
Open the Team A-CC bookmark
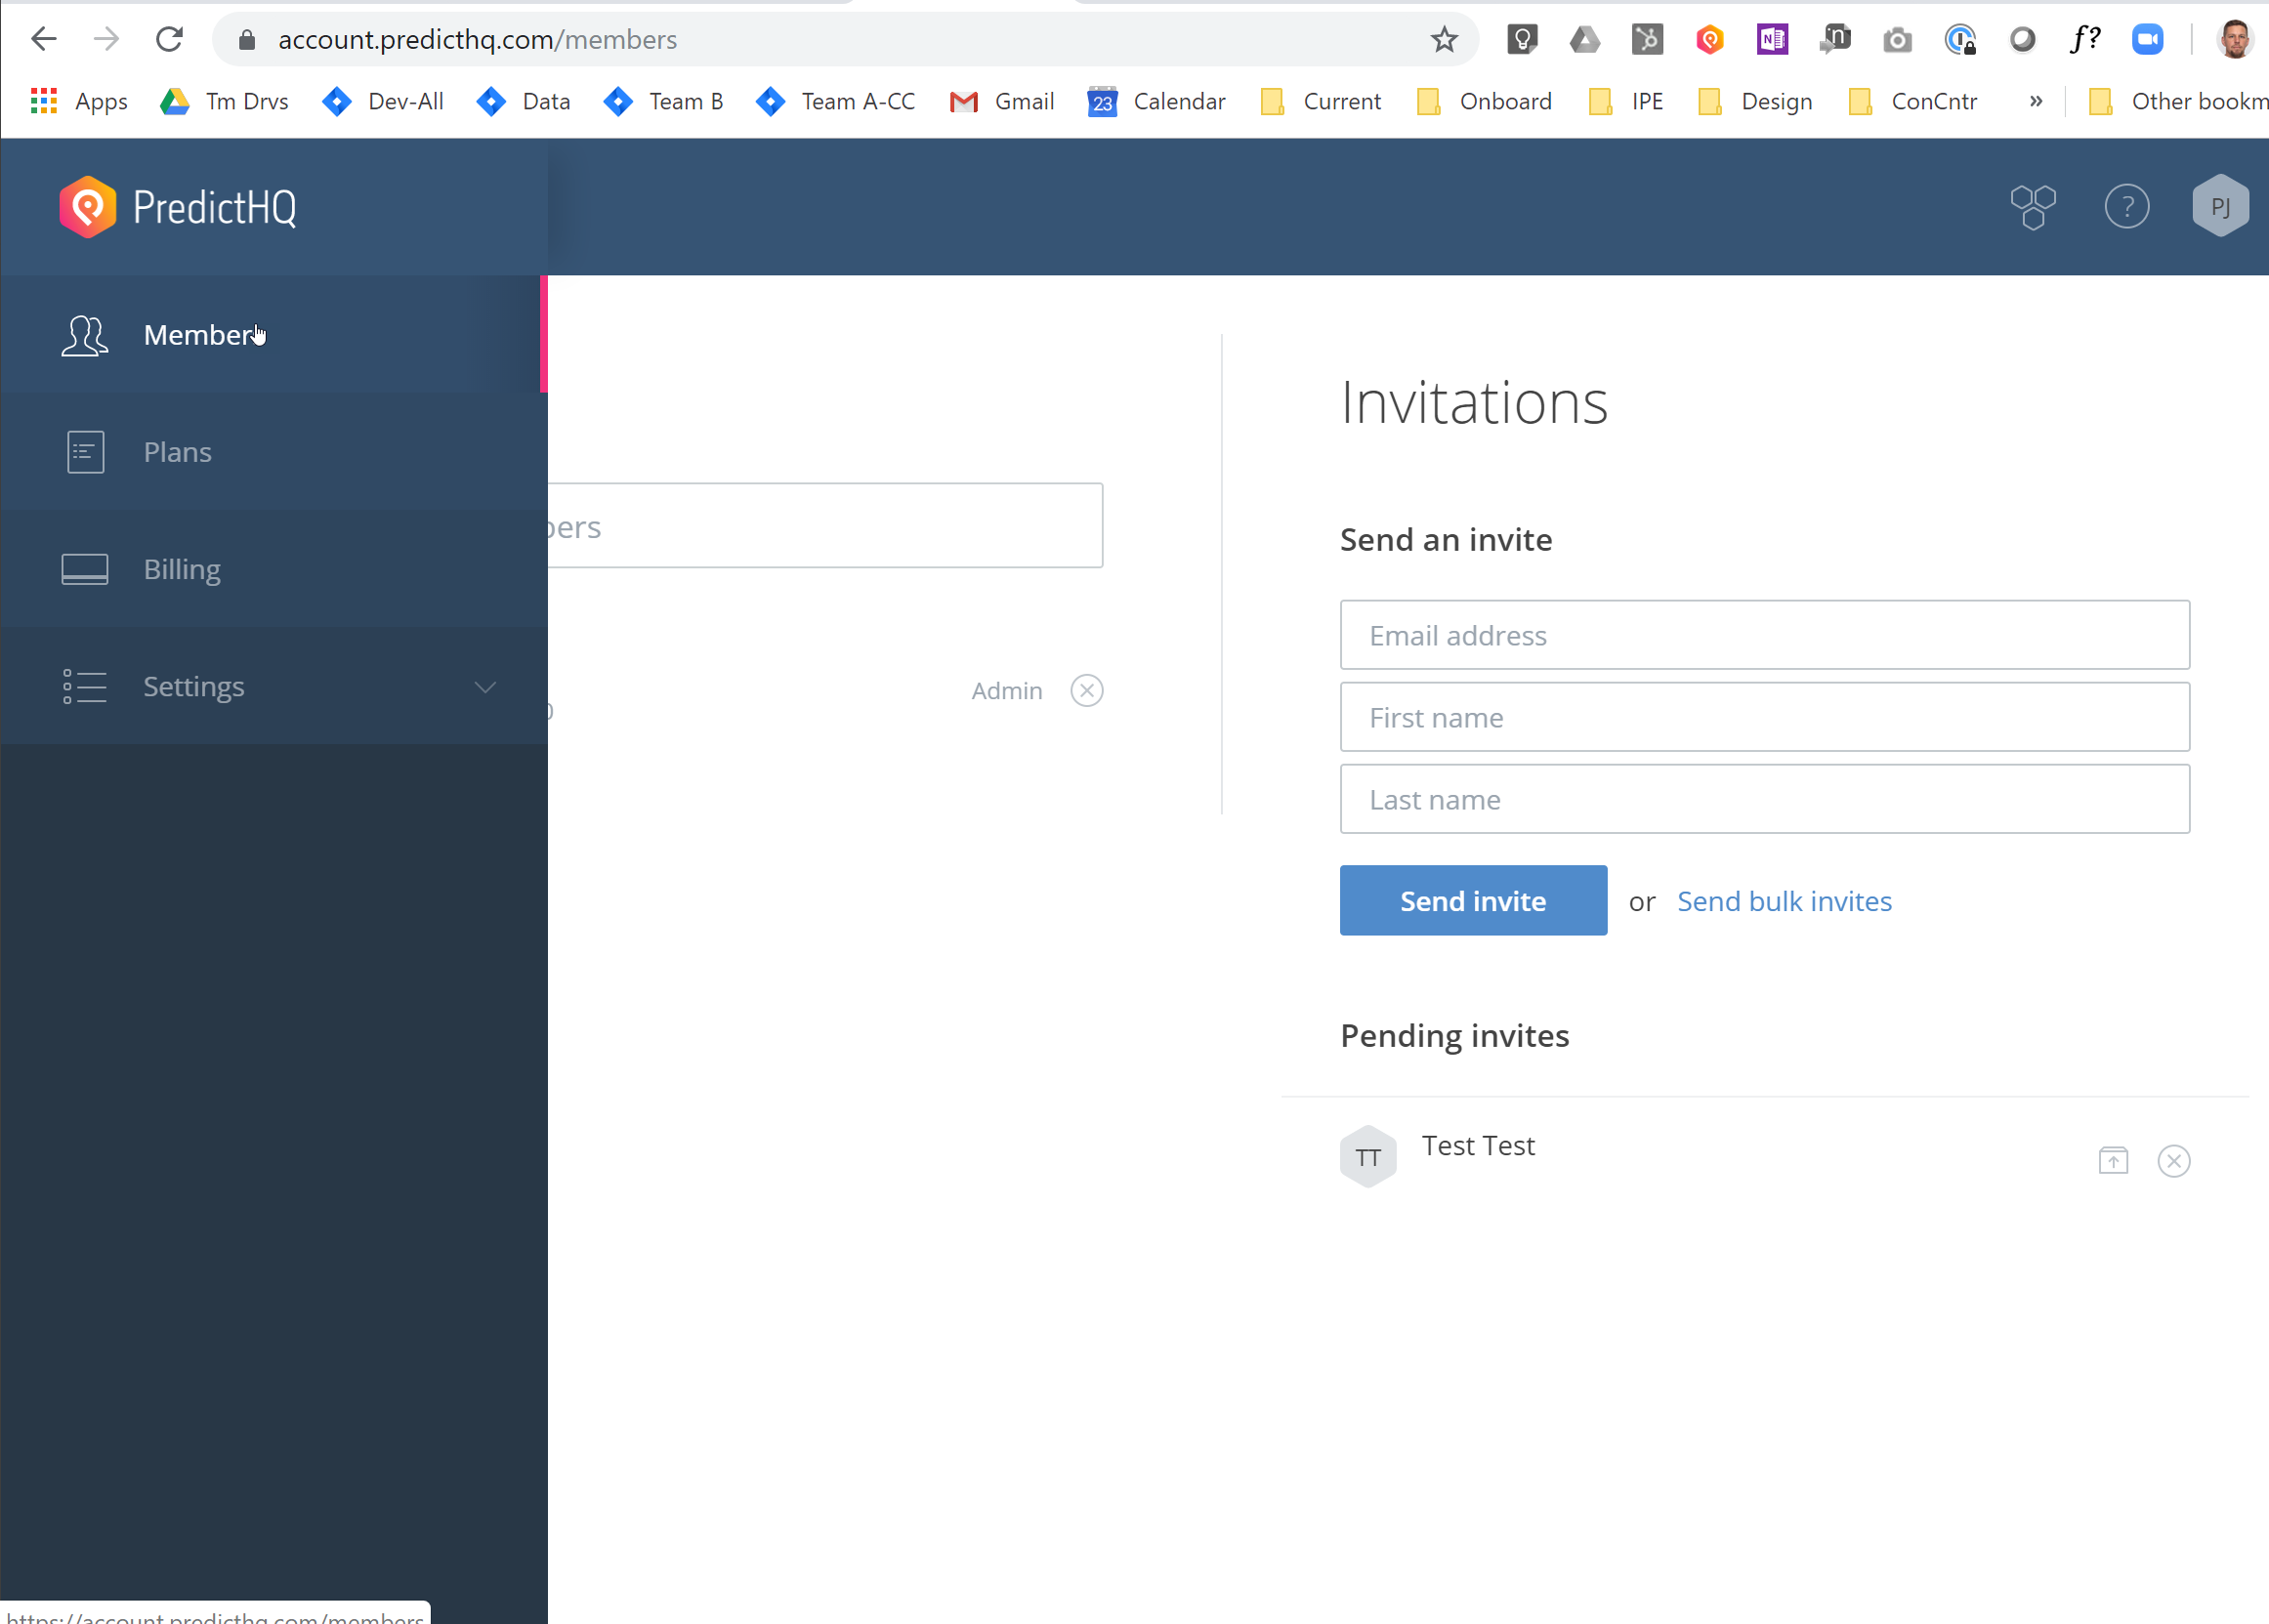[835, 101]
